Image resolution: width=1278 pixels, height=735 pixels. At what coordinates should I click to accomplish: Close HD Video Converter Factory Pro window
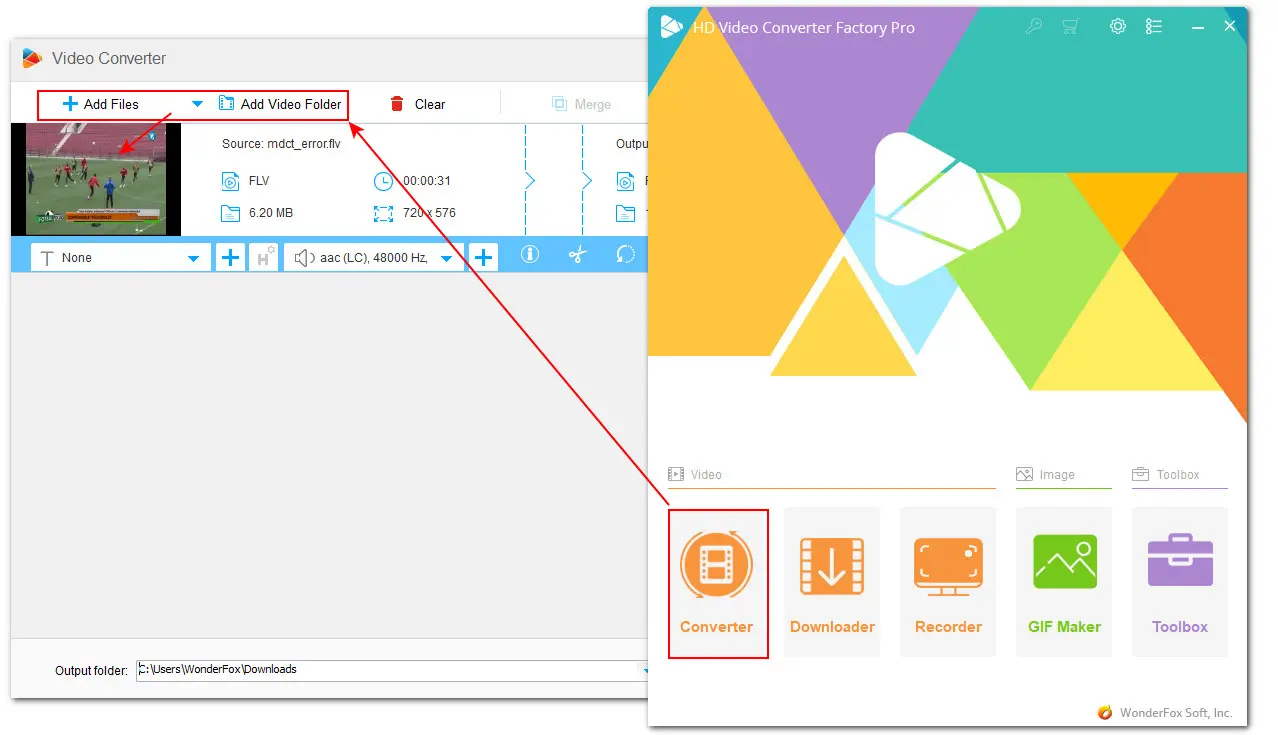(x=1230, y=27)
